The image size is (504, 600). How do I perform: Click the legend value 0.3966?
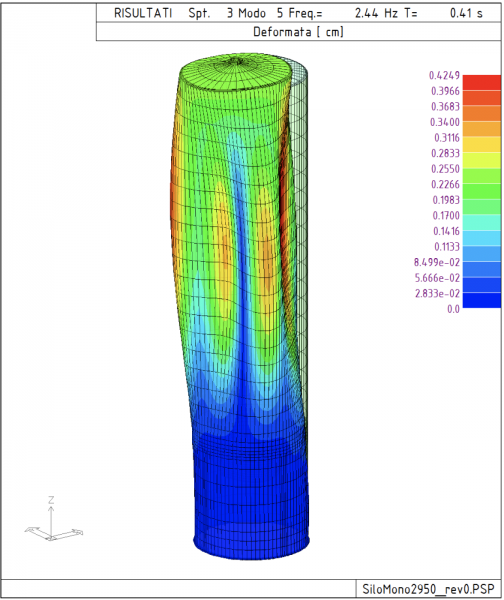[445, 91]
